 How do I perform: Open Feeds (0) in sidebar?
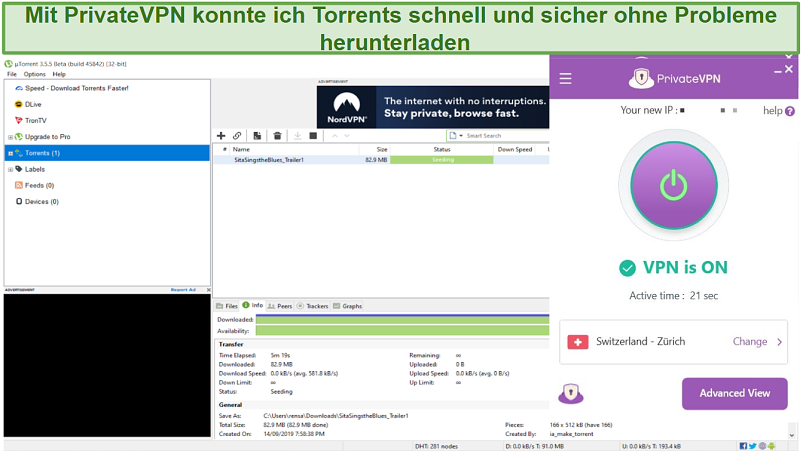tap(34, 185)
